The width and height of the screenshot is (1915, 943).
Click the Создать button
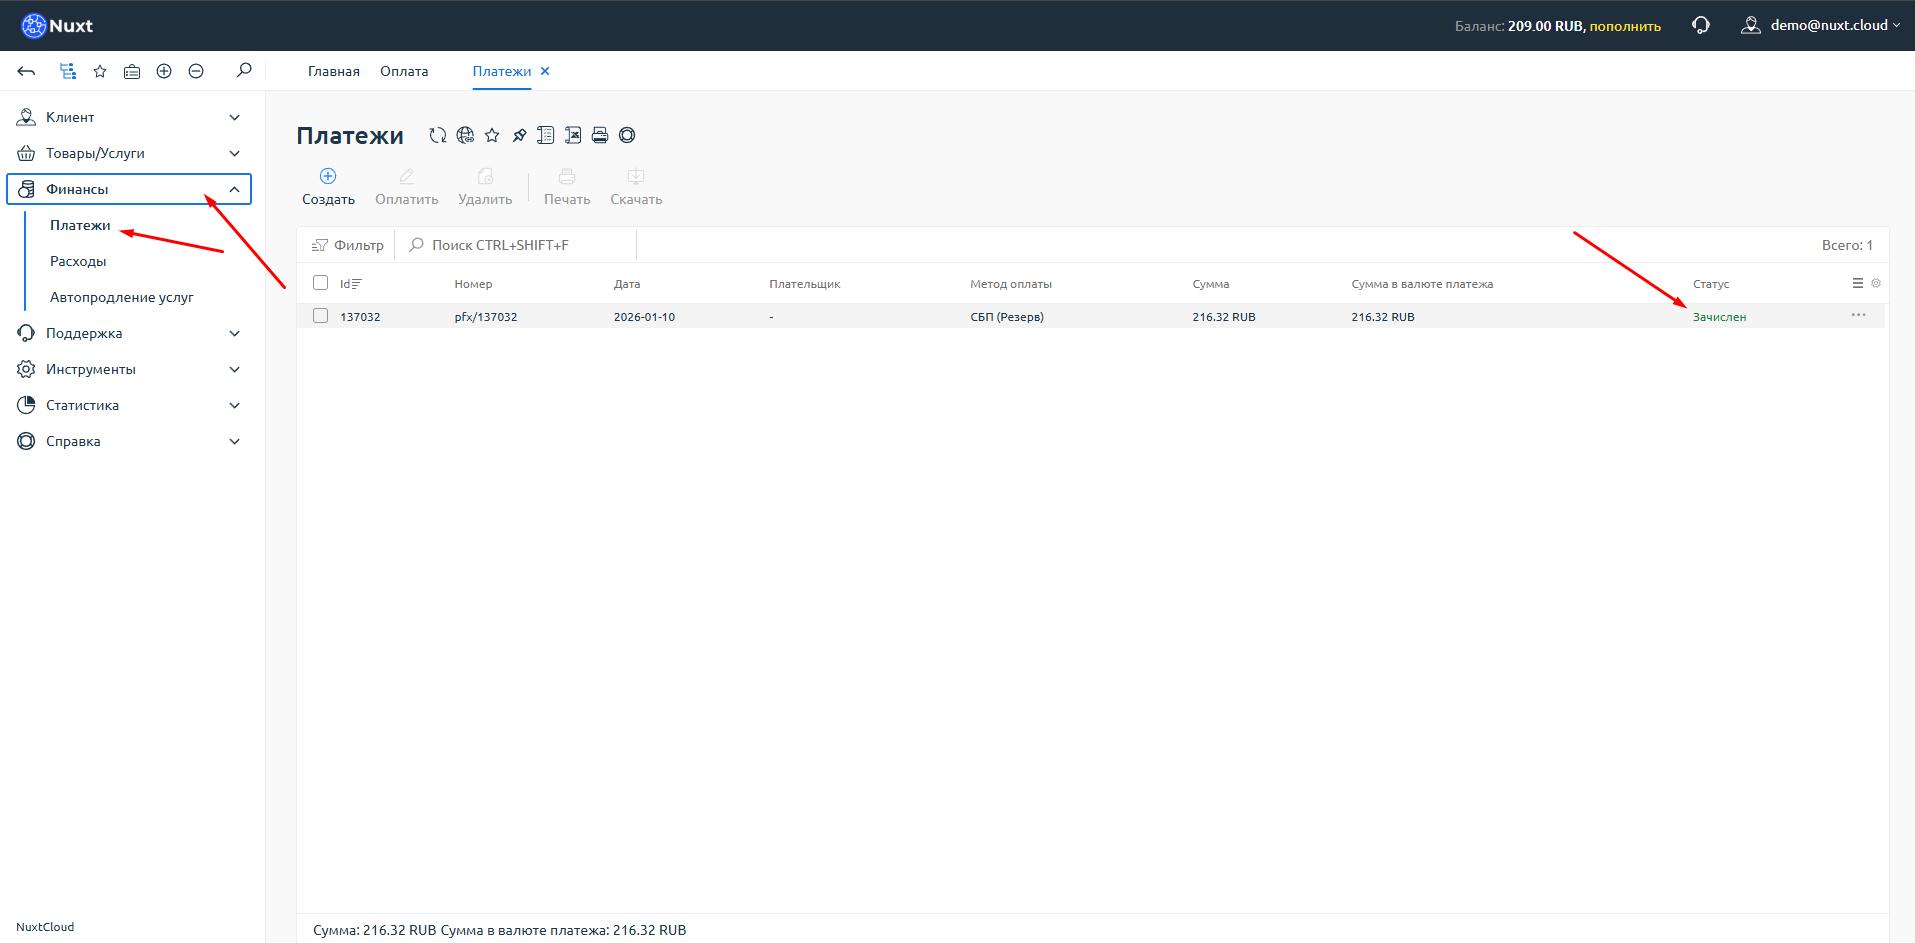click(x=328, y=187)
